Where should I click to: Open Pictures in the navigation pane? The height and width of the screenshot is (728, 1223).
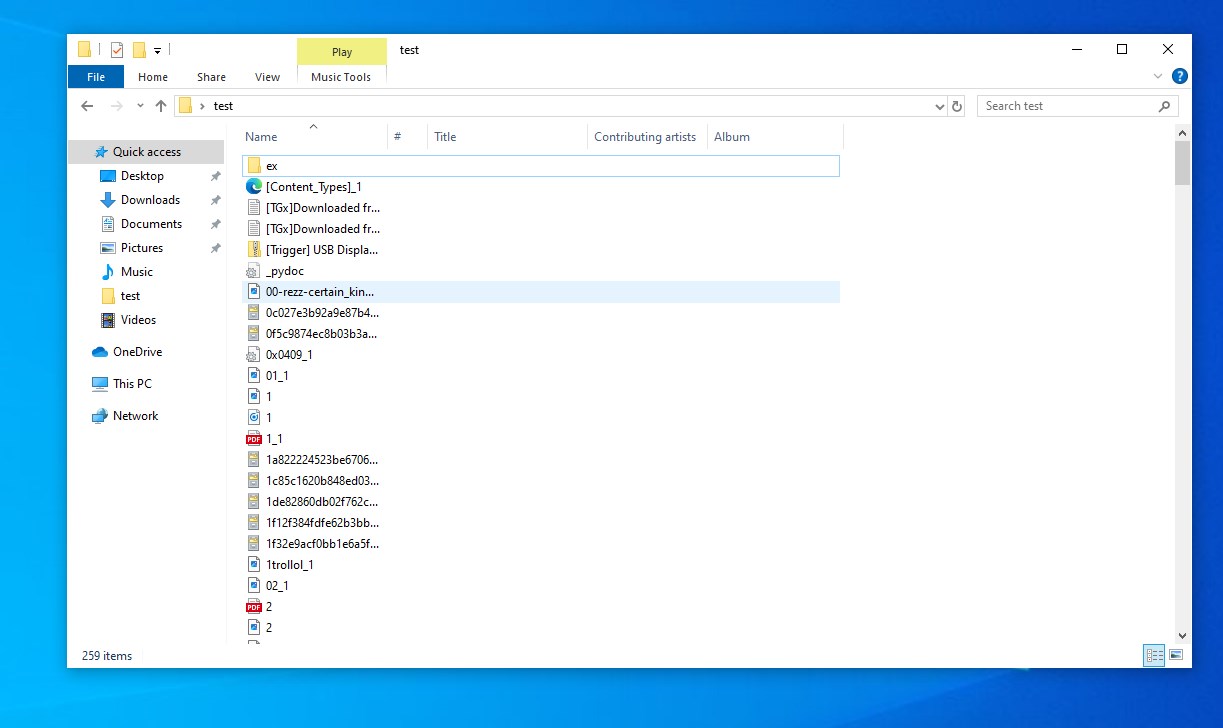tap(142, 248)
